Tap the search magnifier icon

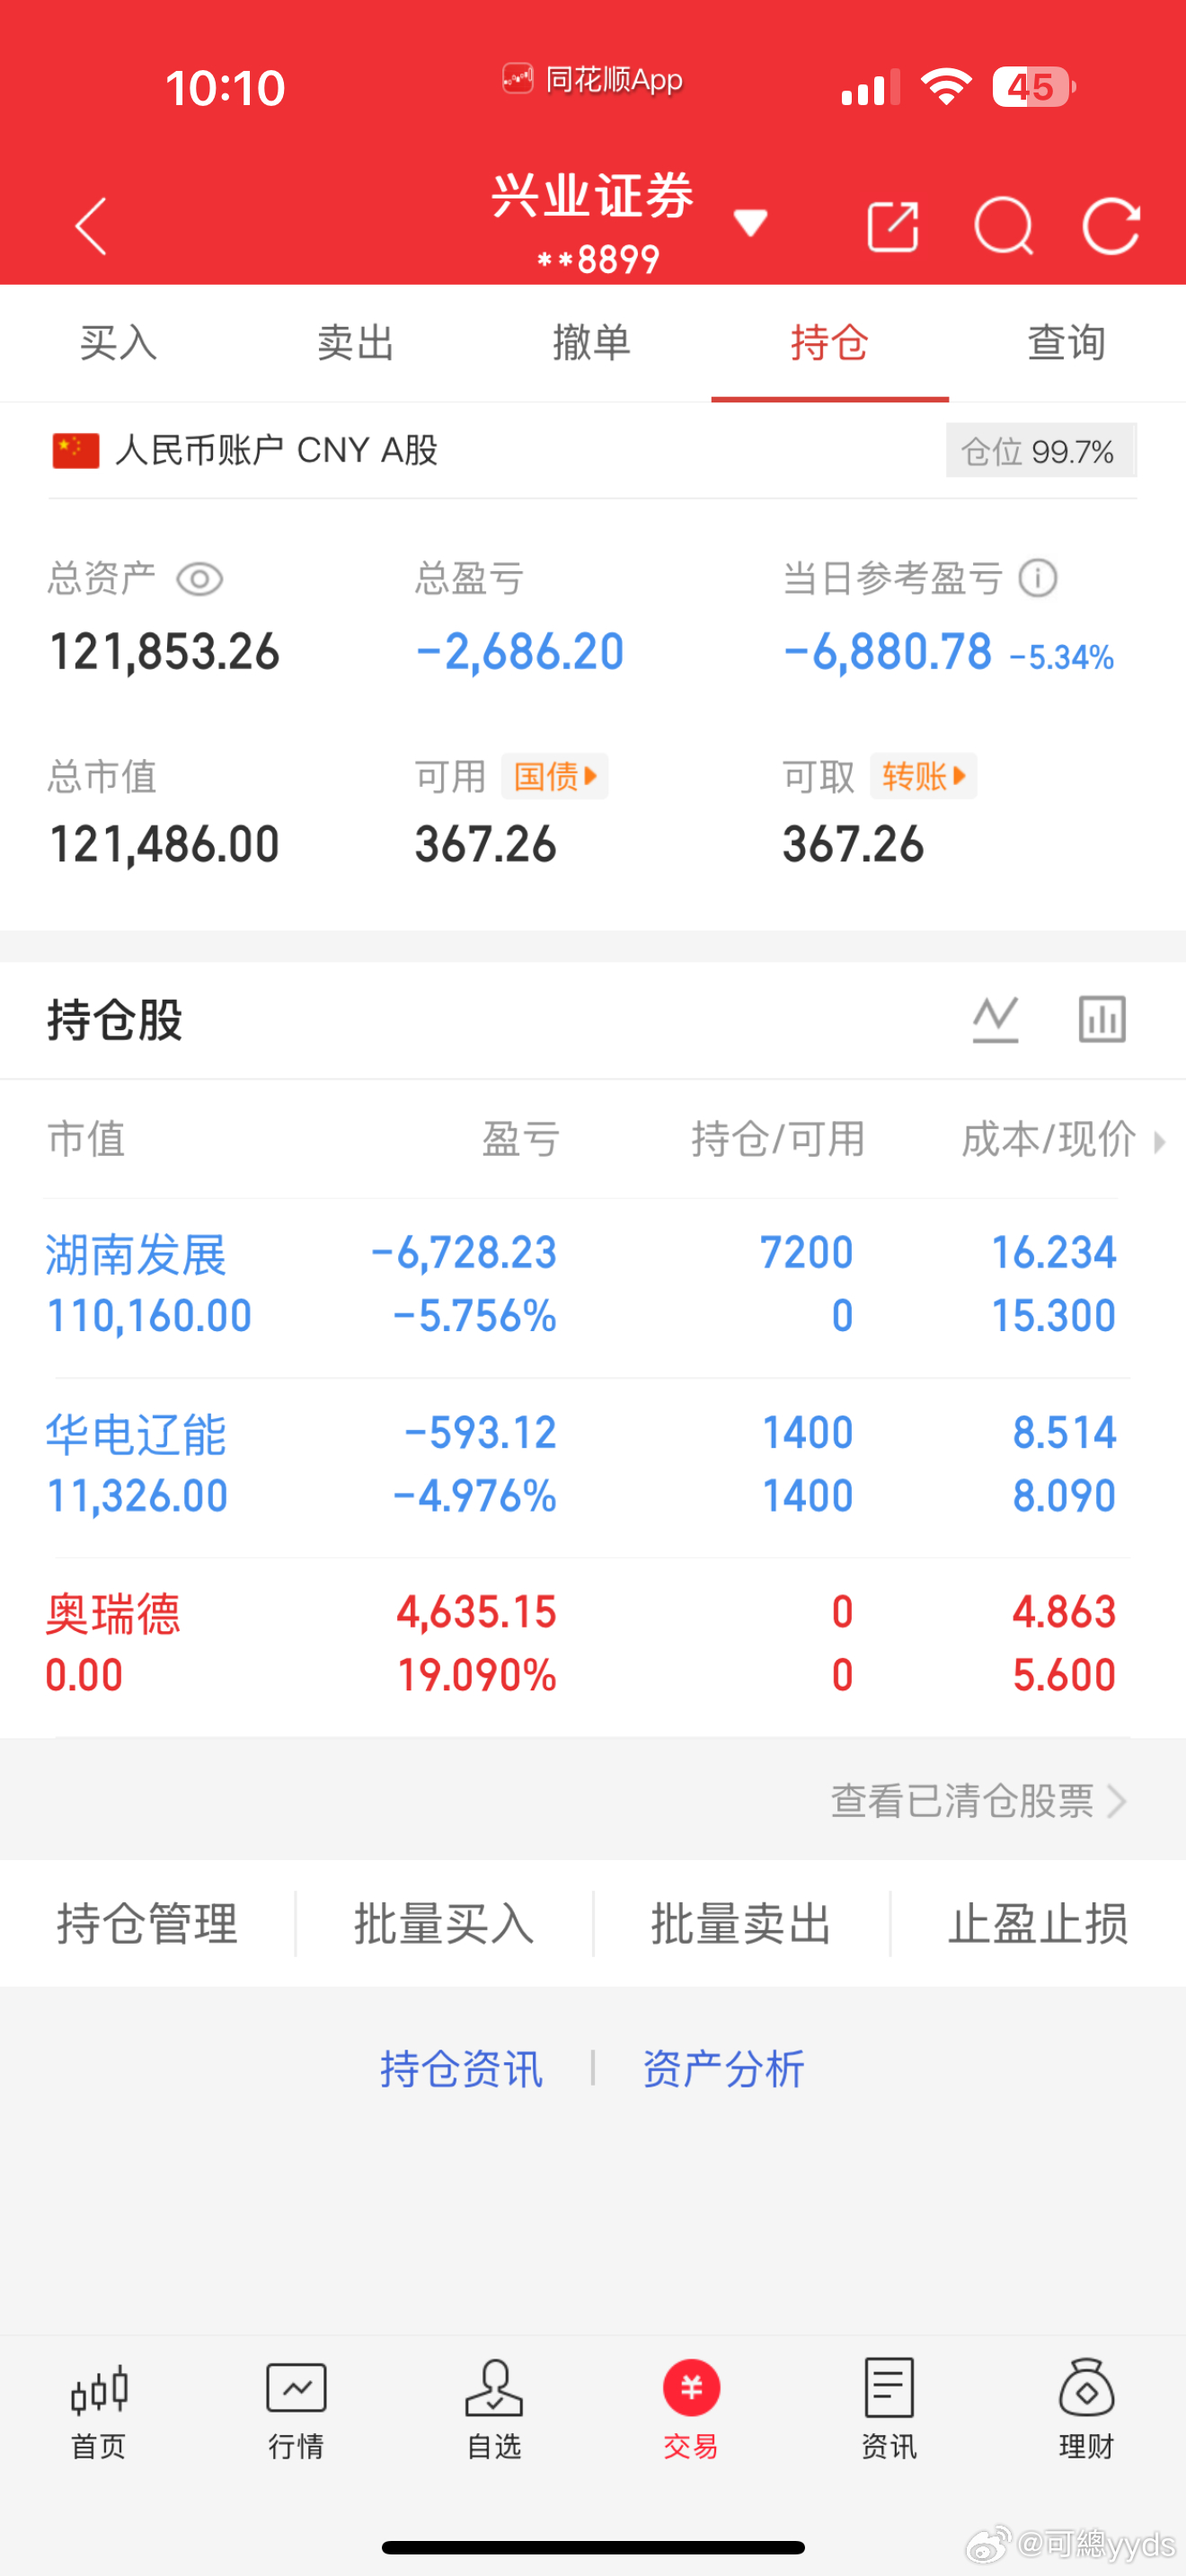1003,226
